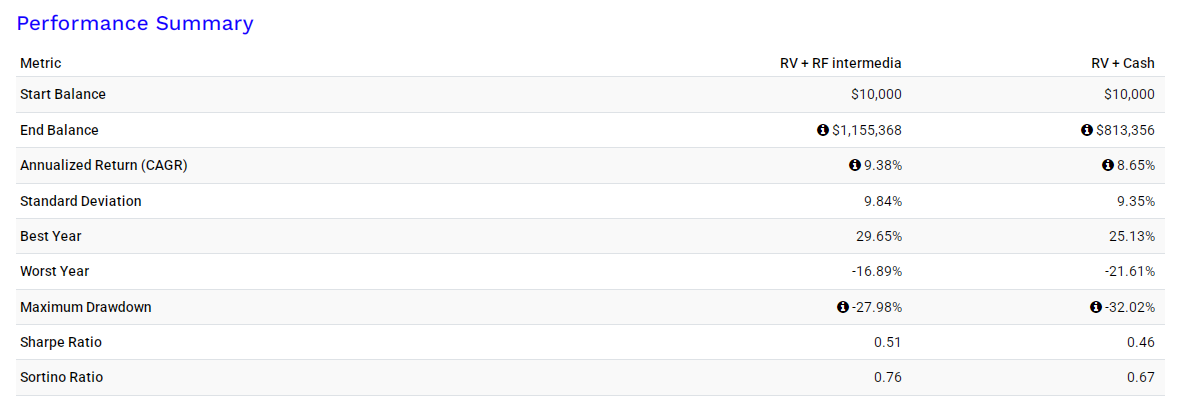
Task: Select the RV + RF intermedia column header
Action: click(x=841, y=63)
